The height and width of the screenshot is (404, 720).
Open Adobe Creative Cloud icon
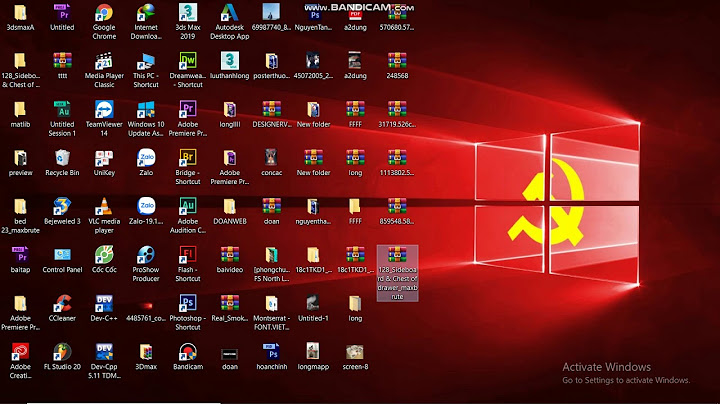click(20, 353)
